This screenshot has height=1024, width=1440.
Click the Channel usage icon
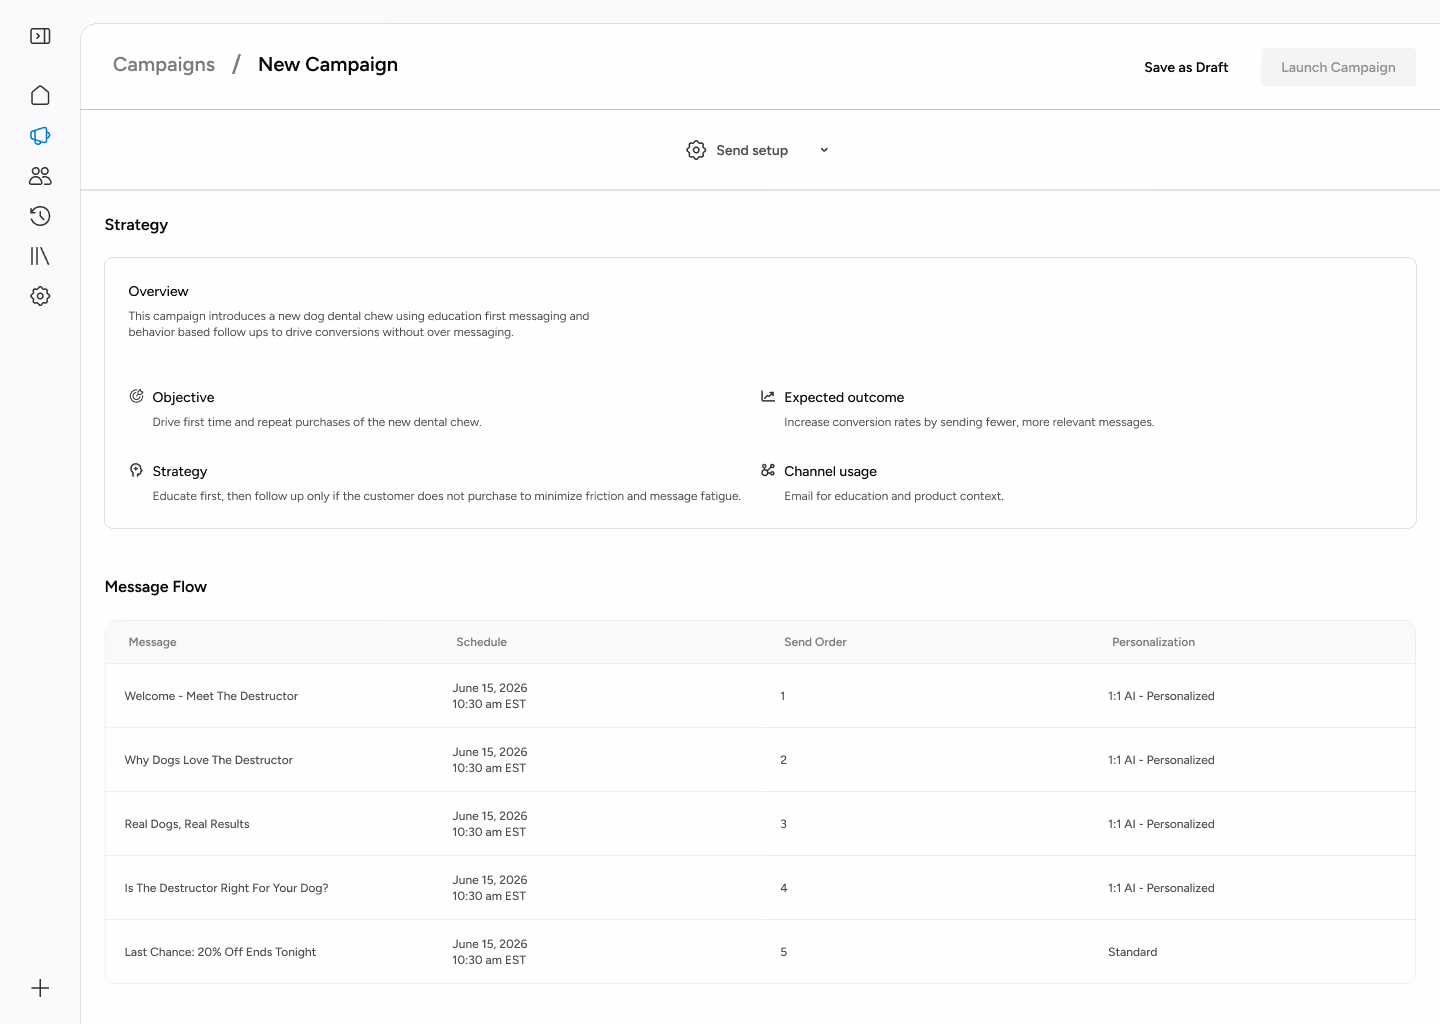coord(767,470)
